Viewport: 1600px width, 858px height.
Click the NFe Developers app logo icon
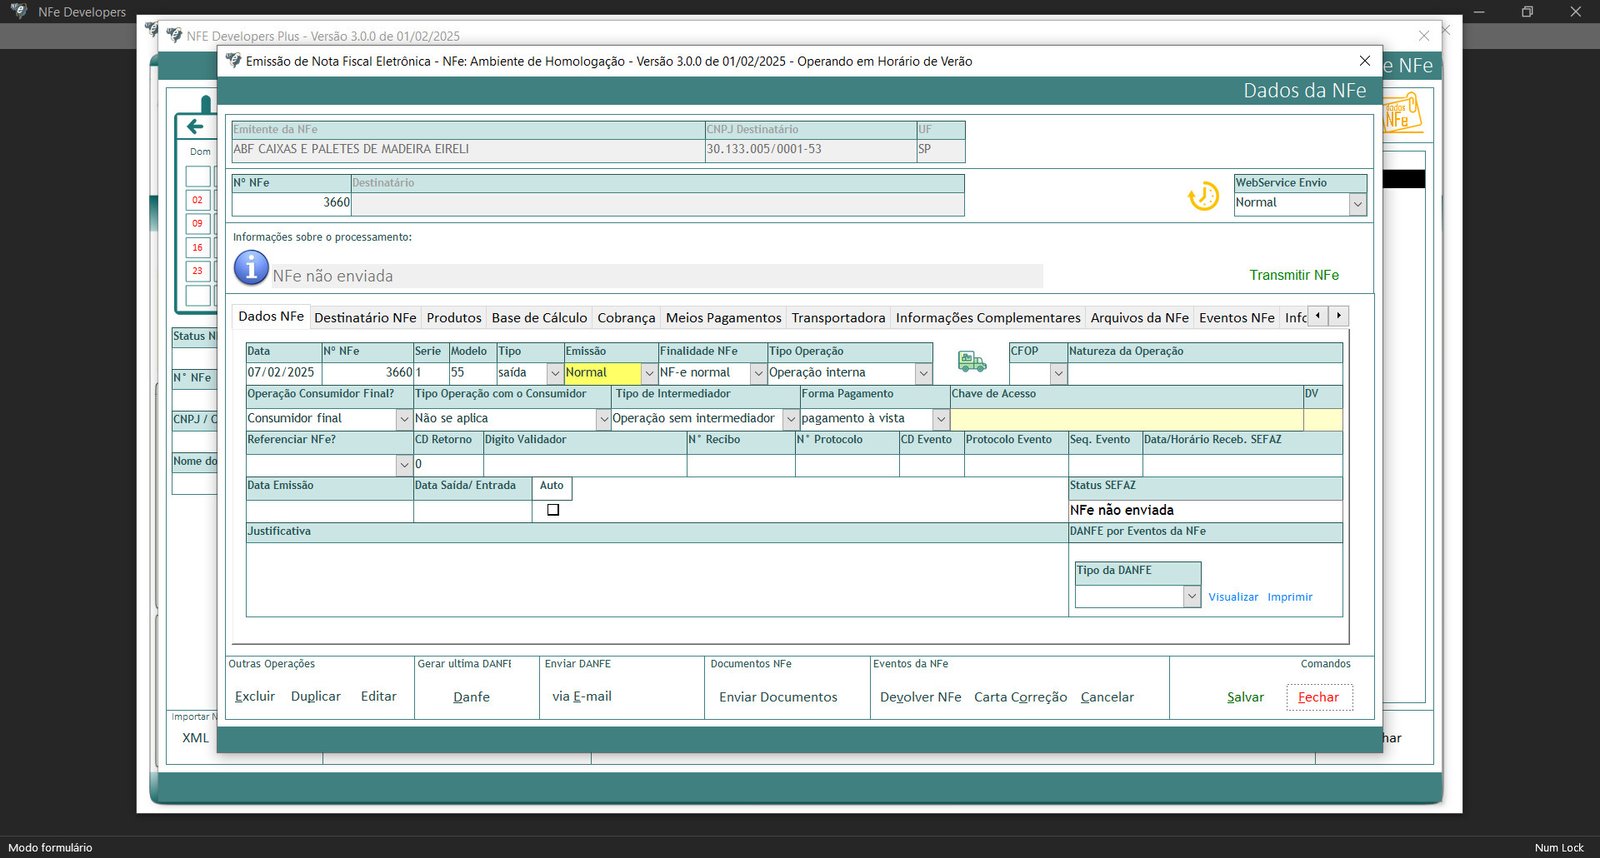(18, 12)
